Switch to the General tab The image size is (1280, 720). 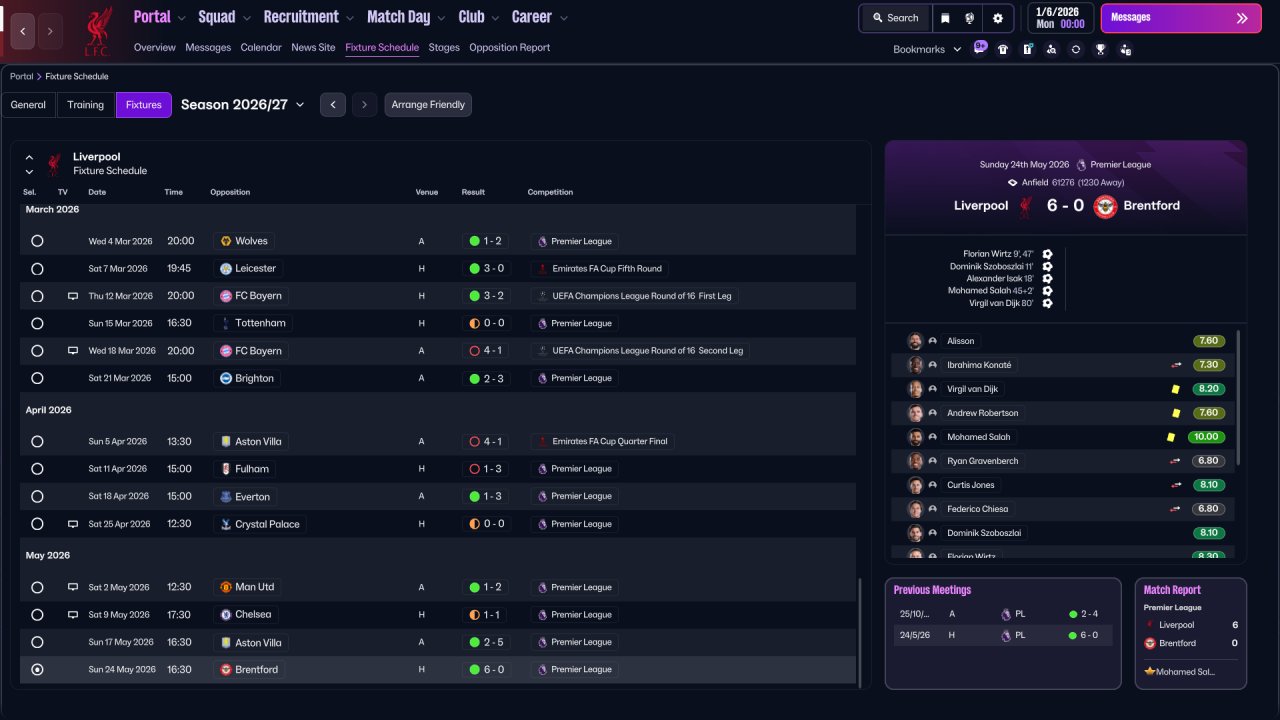pyautogui.click(x=28, y=105)
